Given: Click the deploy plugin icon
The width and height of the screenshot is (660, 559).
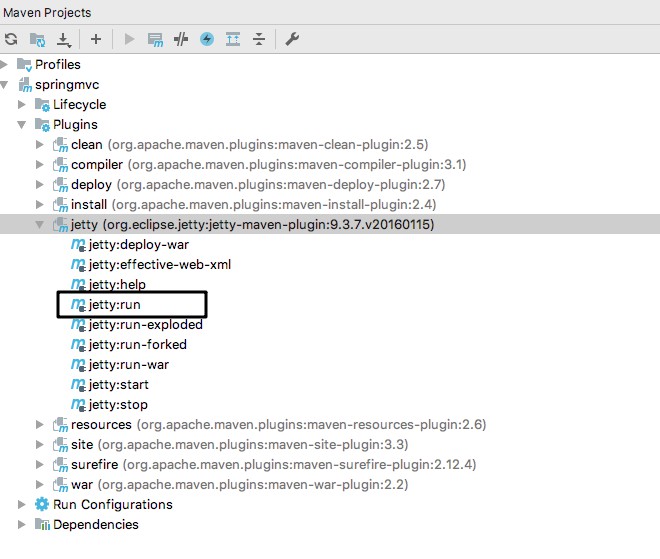Looking at the screenshot, I should 60,185.
